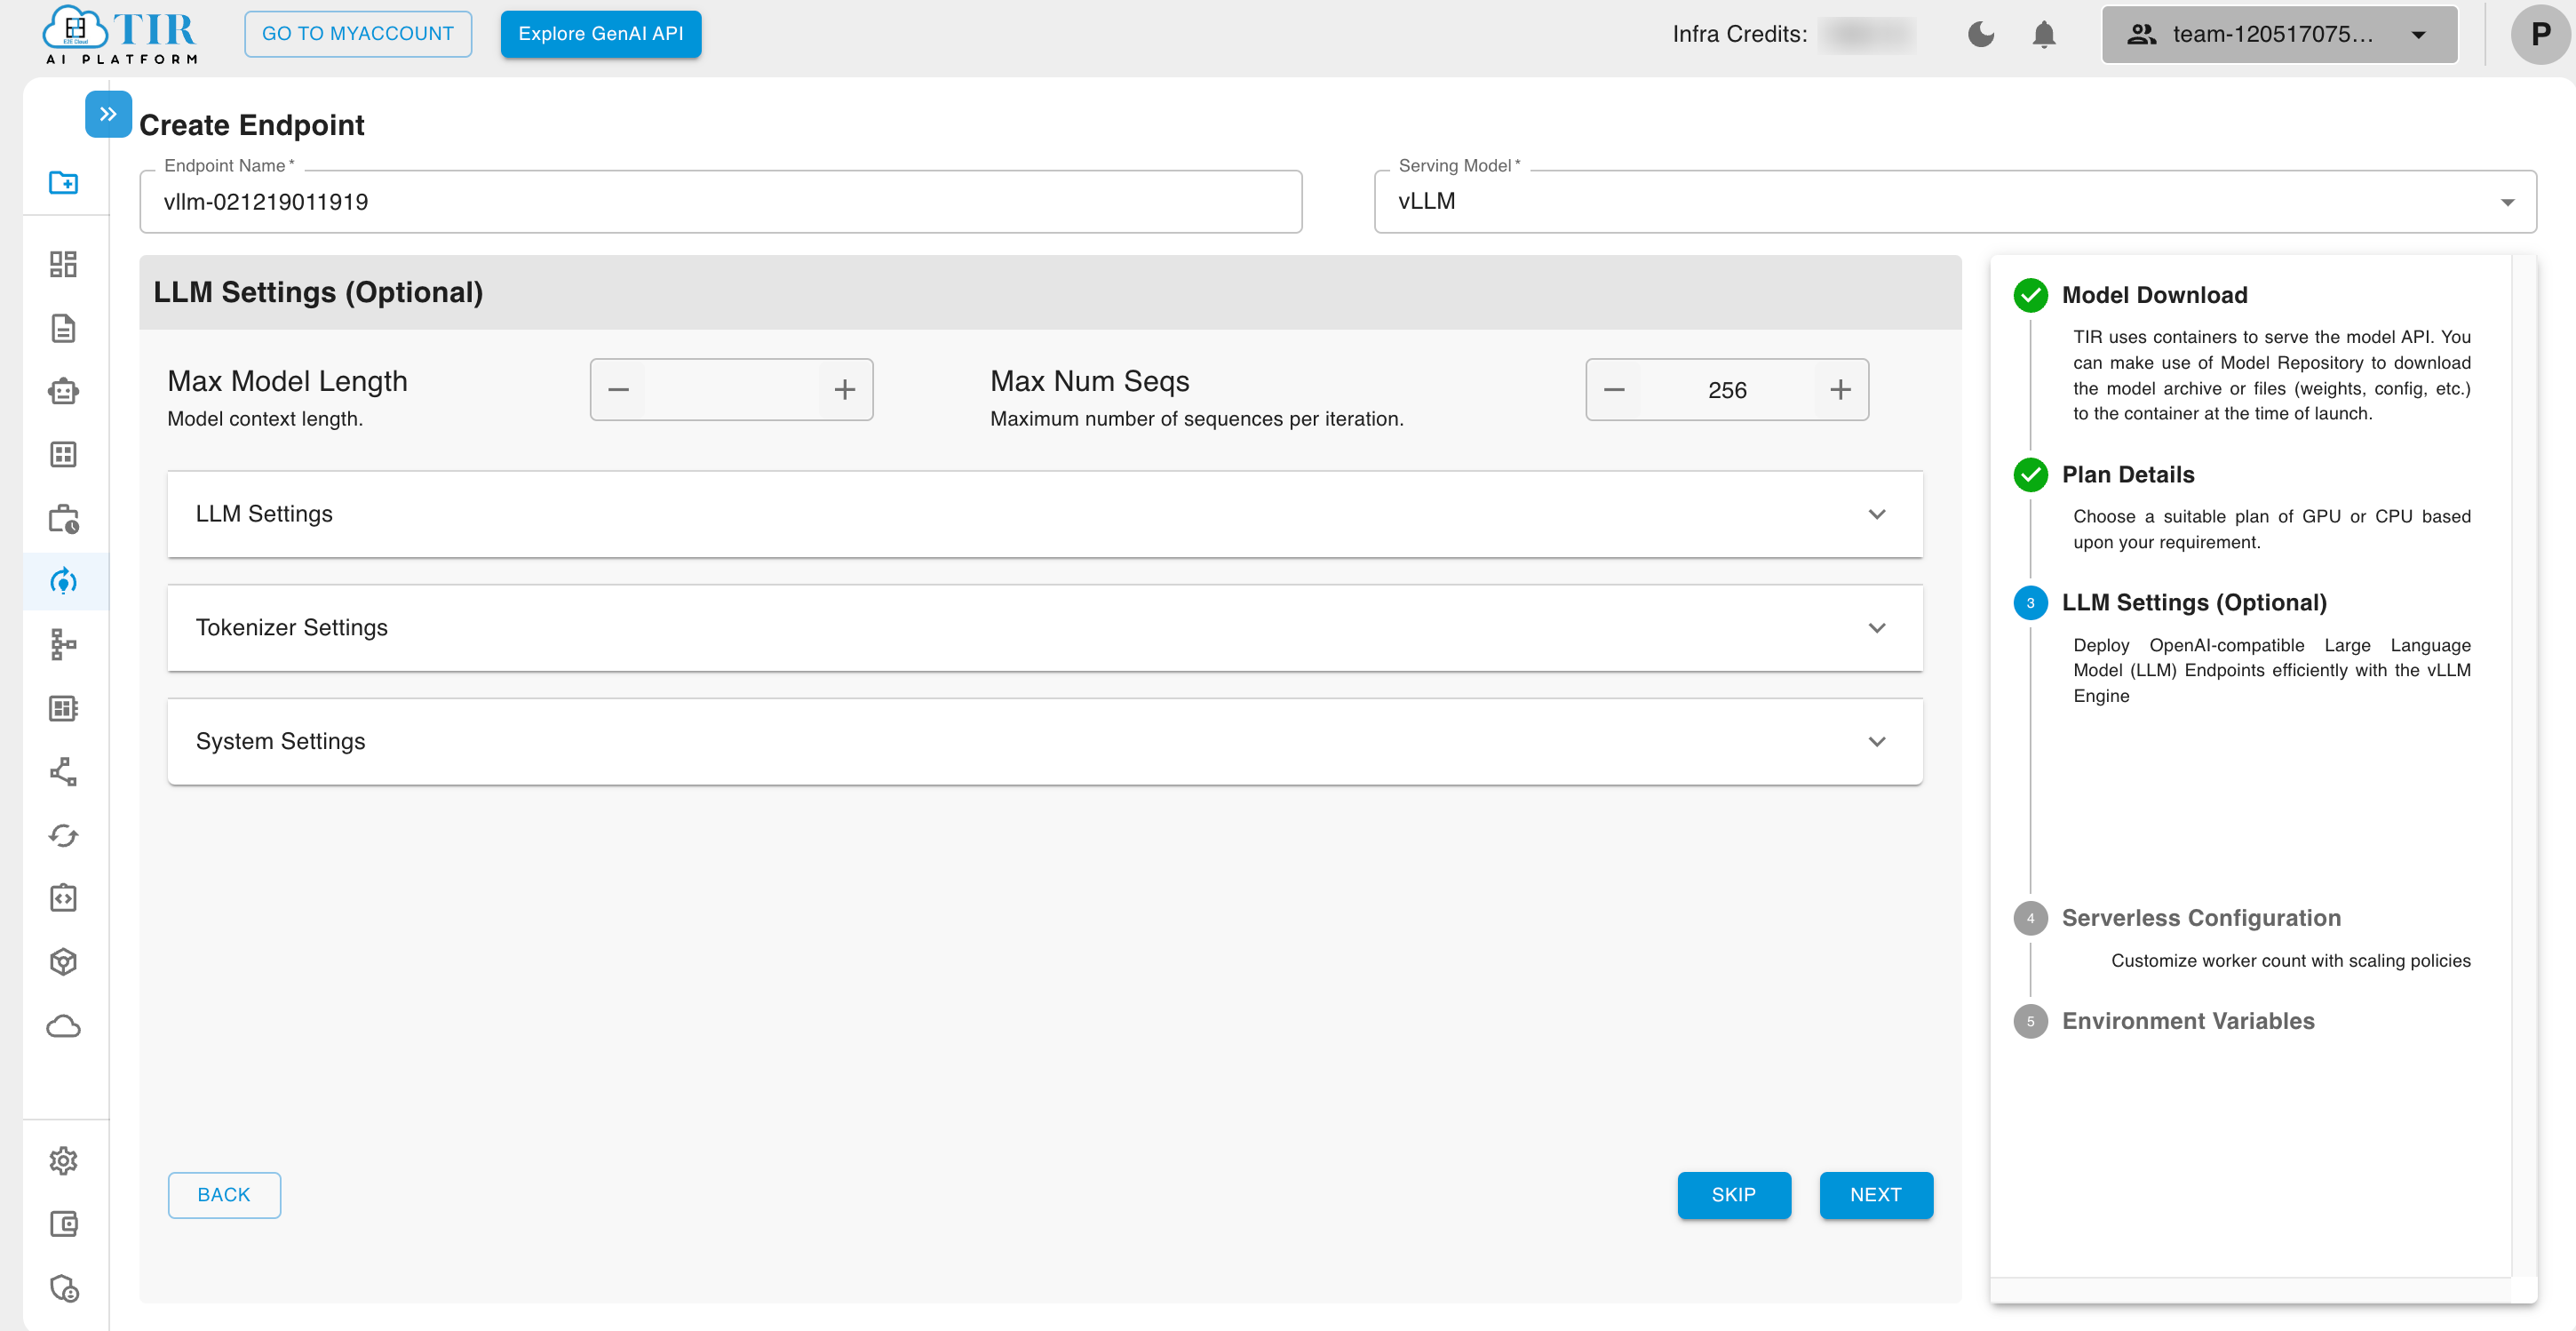Open the briefcase with clock icon
2576x1331 pixels.
pos(63,518)
